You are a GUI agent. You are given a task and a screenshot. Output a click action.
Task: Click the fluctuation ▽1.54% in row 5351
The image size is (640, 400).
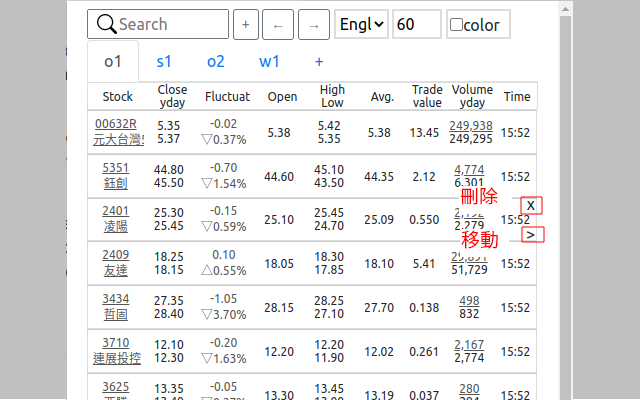click(224, 184)
